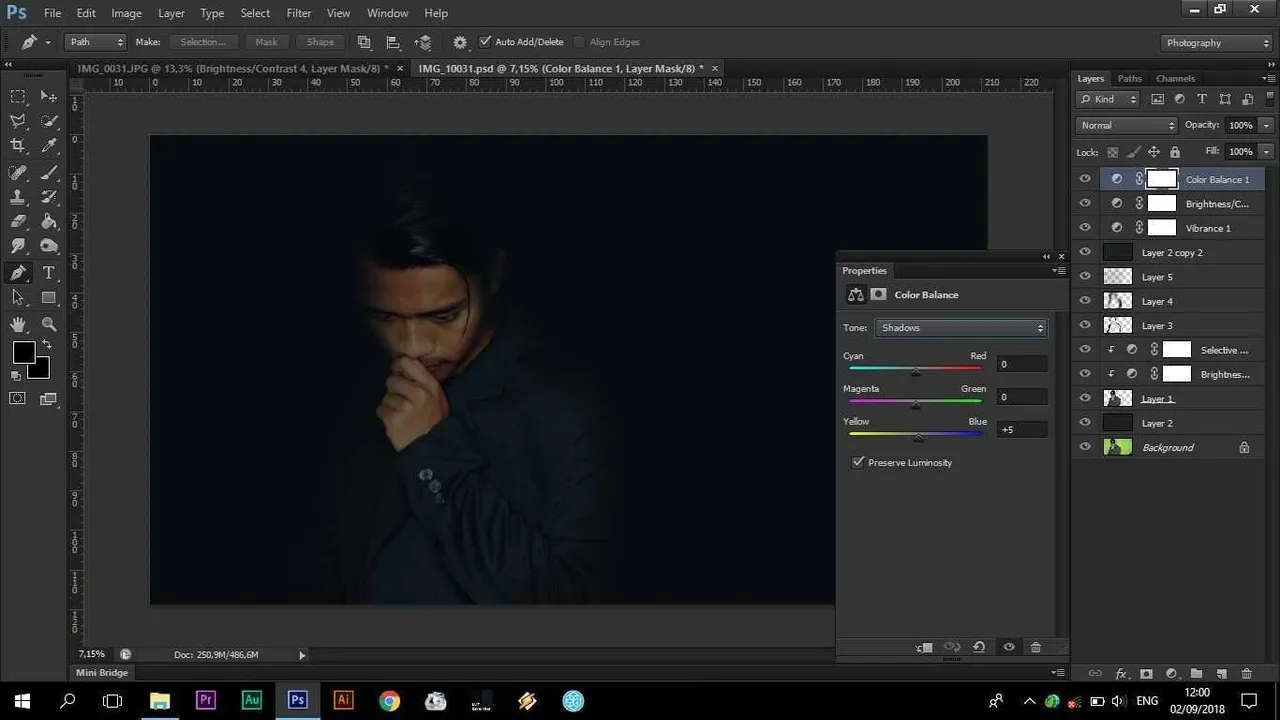This screenshot has height=720, width=1280.
Task: Click the Shape make button
Action: click(x=321, y=42)
